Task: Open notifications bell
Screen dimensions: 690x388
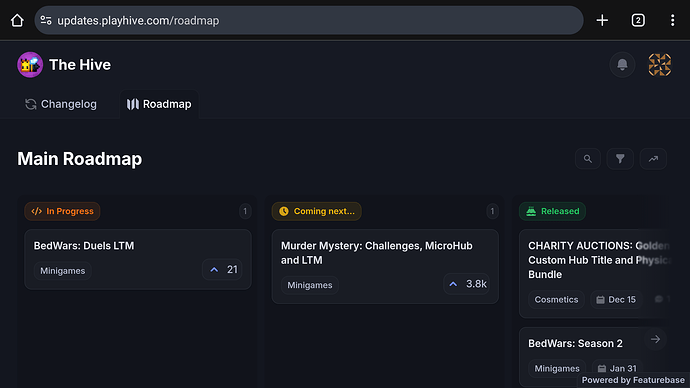Action: 622,65
